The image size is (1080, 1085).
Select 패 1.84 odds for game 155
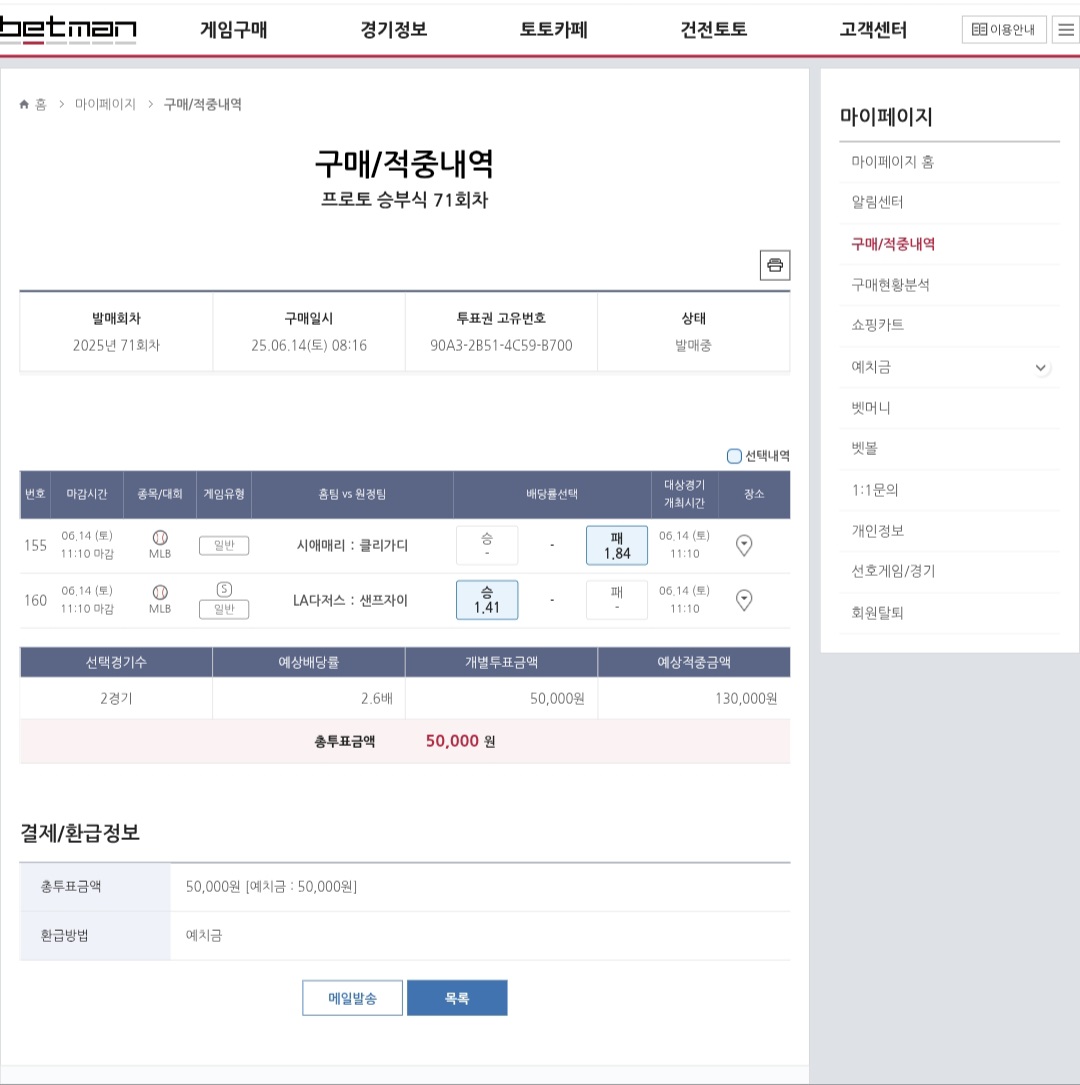coord(616,545)
